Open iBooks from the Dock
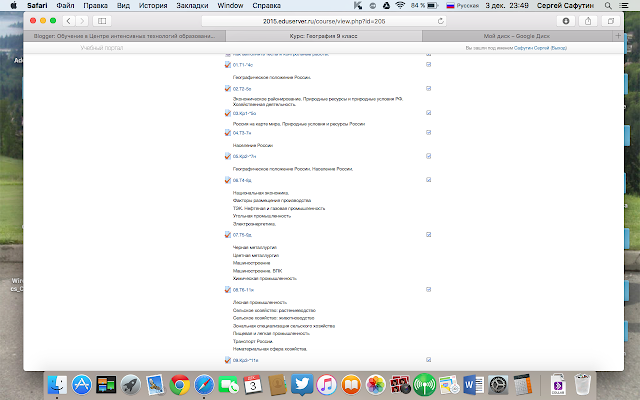 click(x=351, y=384)
